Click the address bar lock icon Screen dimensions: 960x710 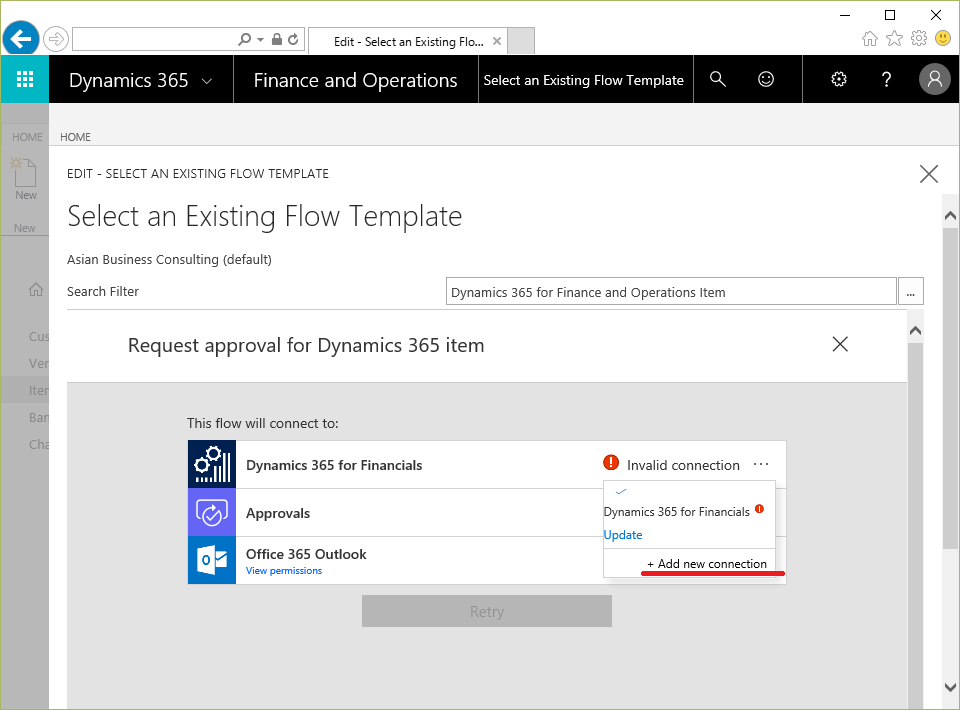tap(277, 40)
